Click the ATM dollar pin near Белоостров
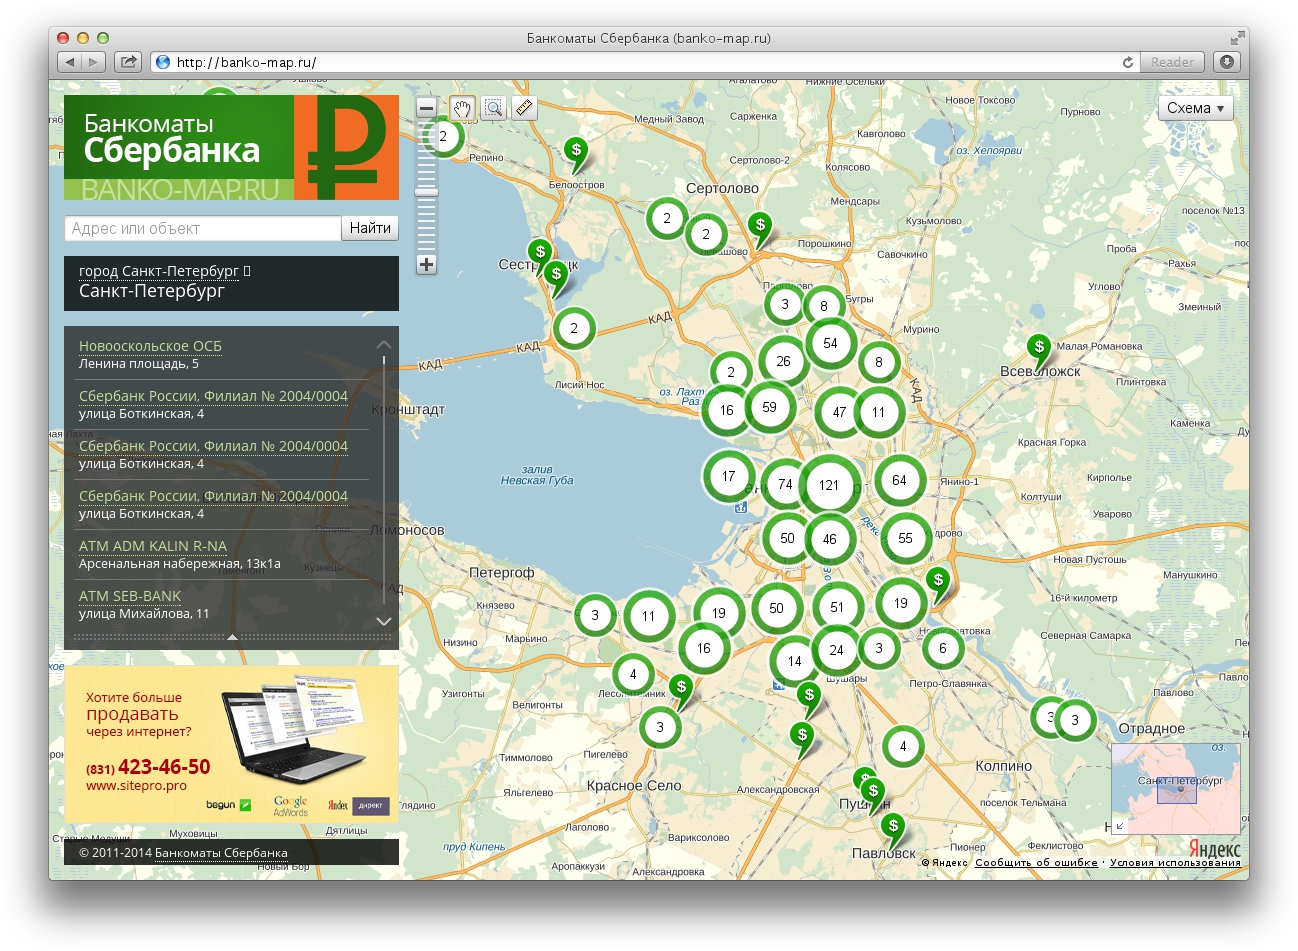1298x951 pixels. (576, 154)
